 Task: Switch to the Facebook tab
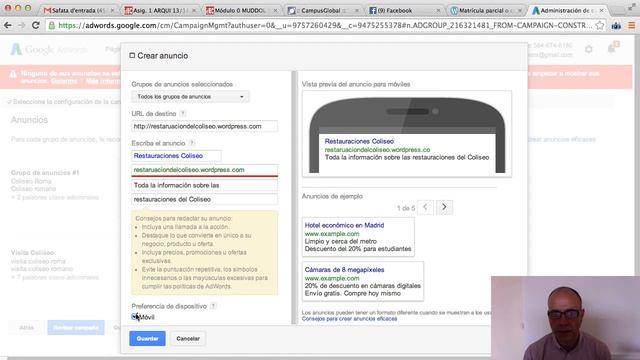tap(403, 11)
